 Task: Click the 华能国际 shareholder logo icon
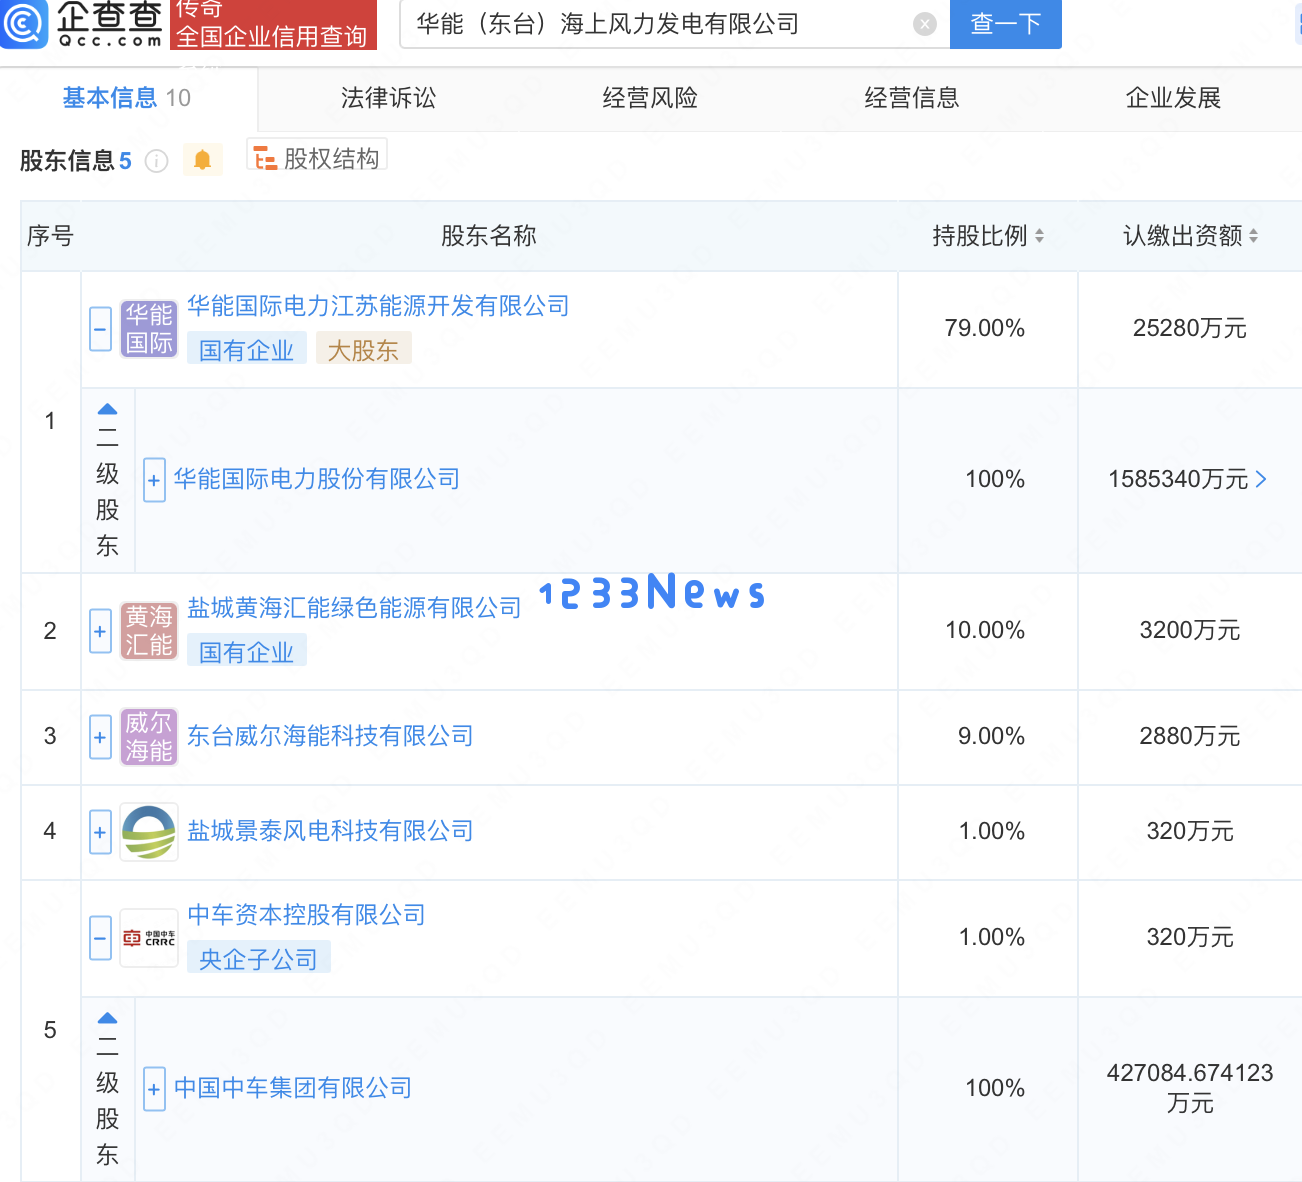coord(149,328)
